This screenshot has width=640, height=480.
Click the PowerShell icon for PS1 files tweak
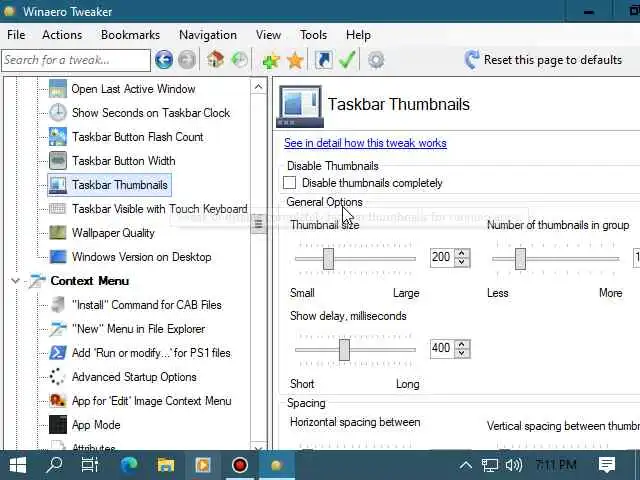58,353
